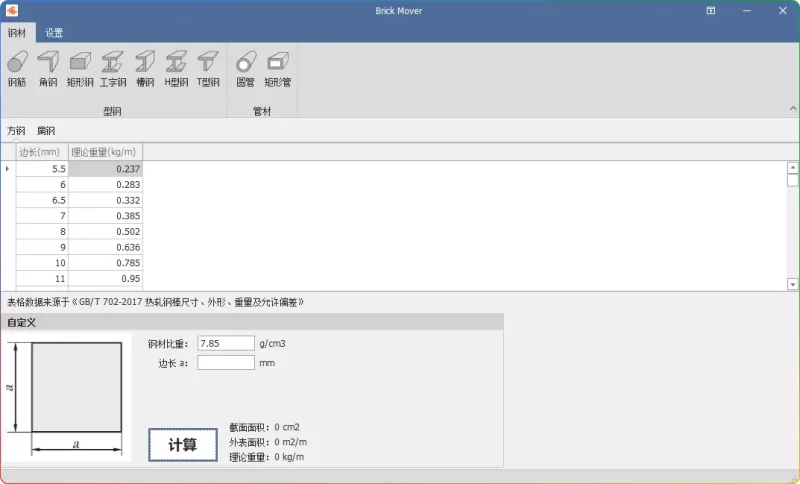Select the H型钢 icon

coord(176,68)
